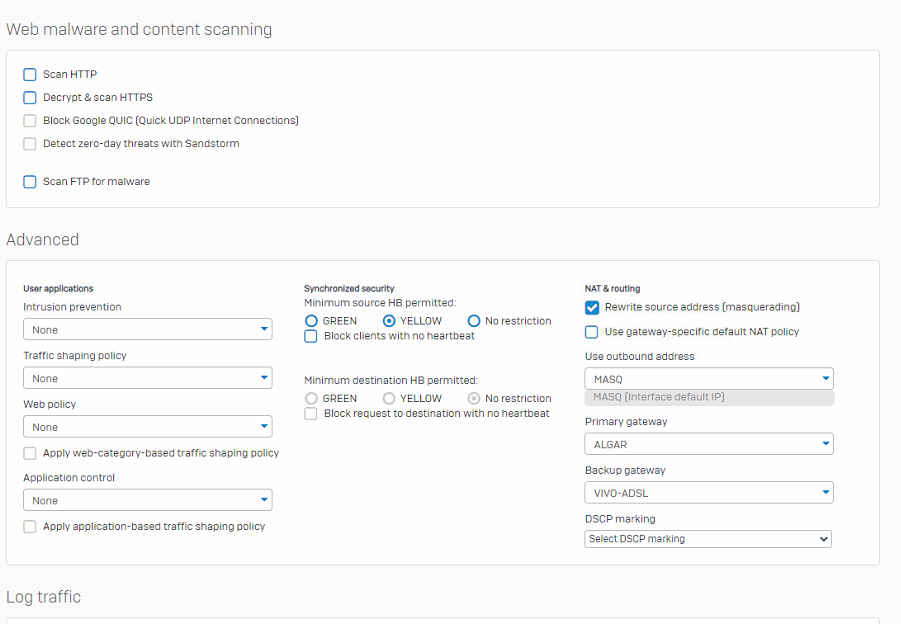Viewport: 901px width, 624px height.
Task: Change Backup gateway VIVO-ADSL dropdown
Action: 709,493
